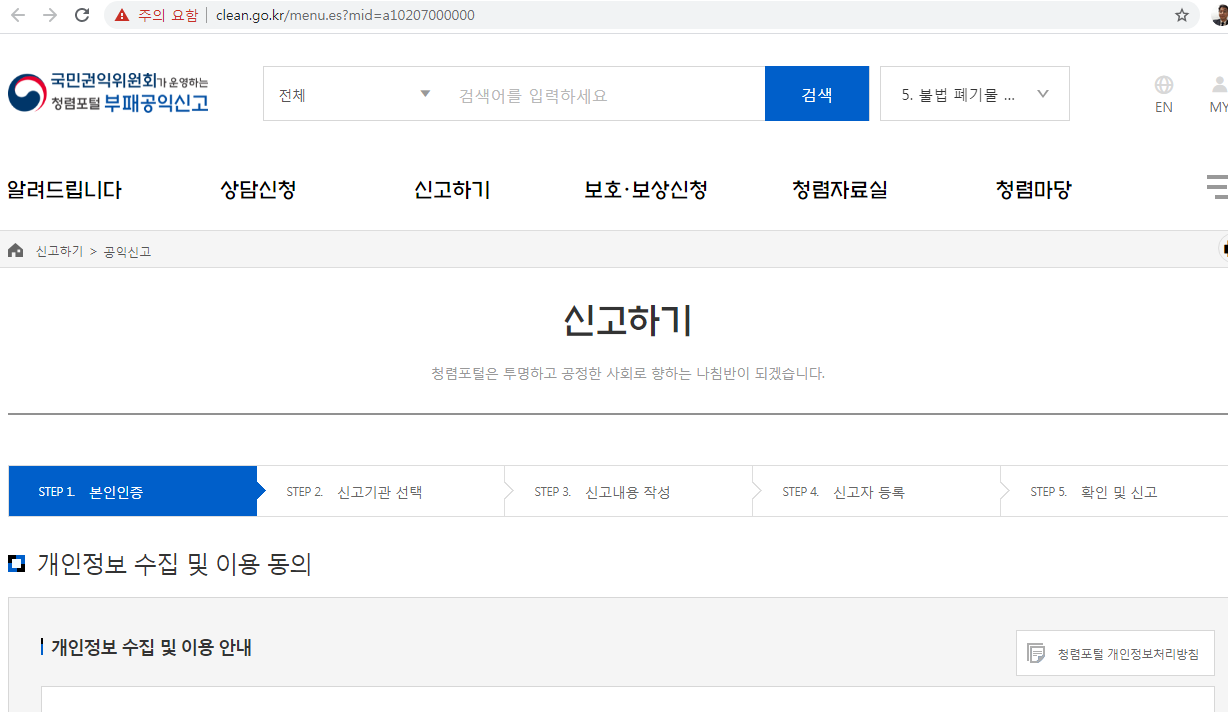Select STEP 5. 확인 및 신고 step
Image resolution: width=1228 pixels, height=712 pixels.
point(1115,491)
